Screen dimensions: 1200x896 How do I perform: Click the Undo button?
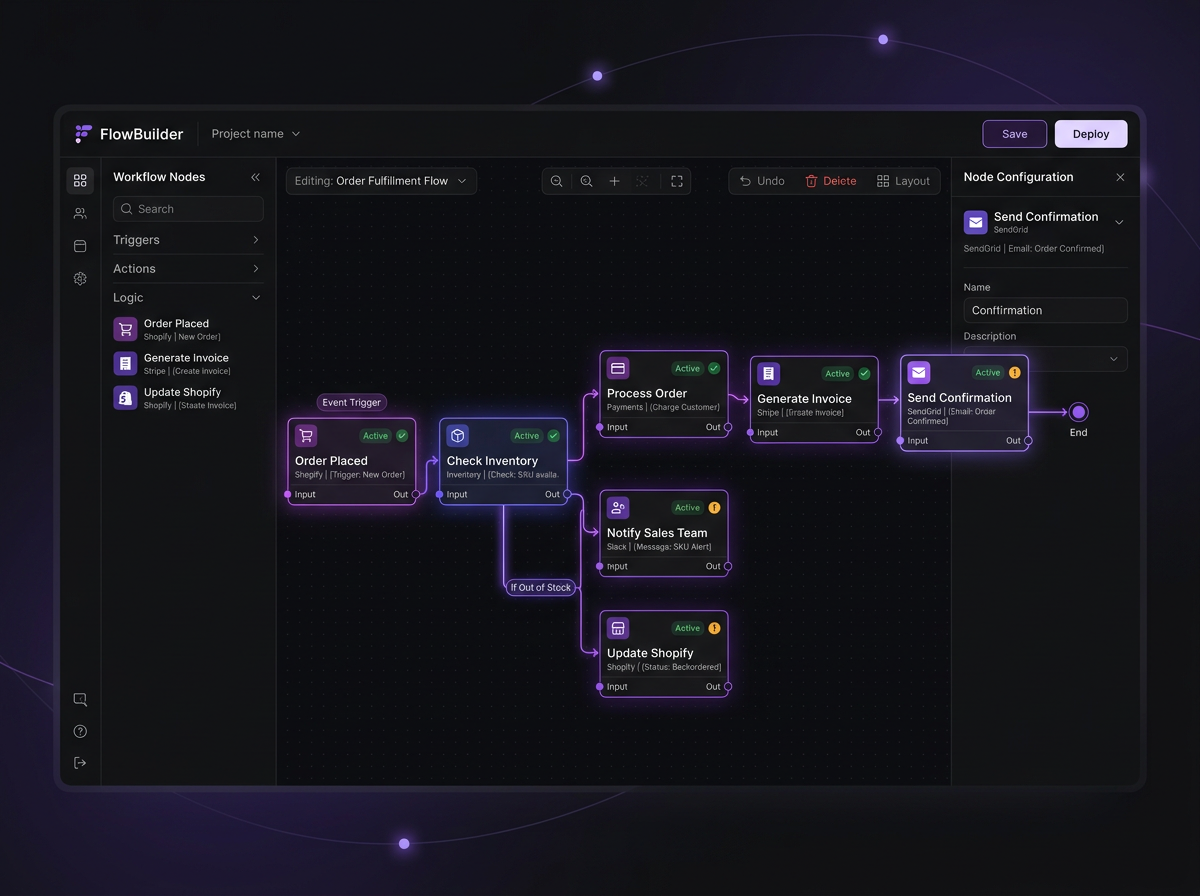pos(762,181)
